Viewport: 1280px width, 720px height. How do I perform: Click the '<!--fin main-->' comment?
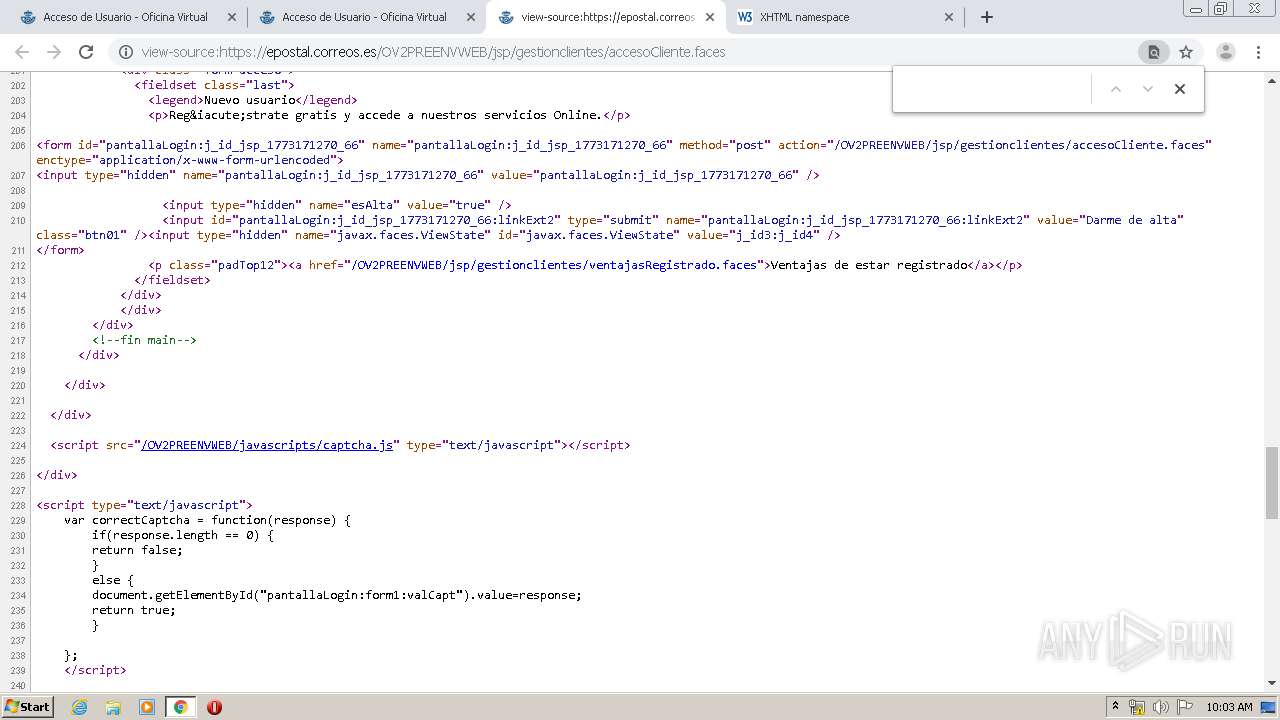[x=144, y=340]
